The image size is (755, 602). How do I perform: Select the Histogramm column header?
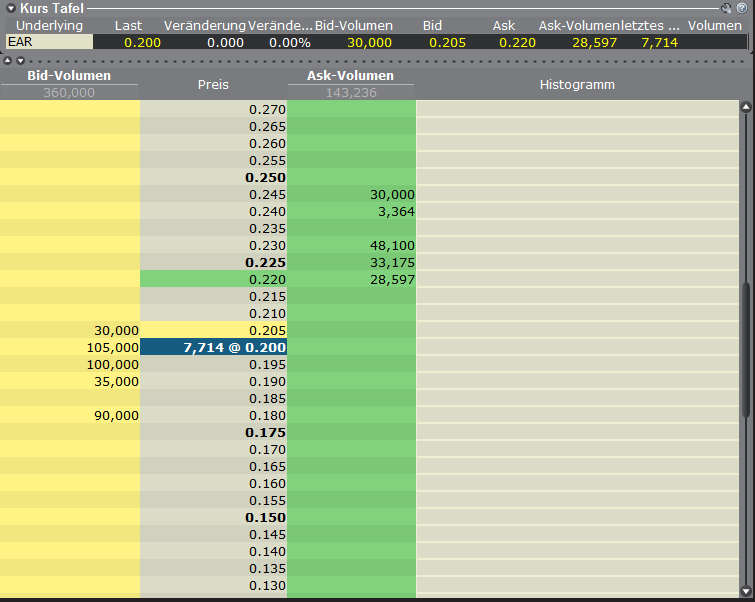(x=576, y=85)
